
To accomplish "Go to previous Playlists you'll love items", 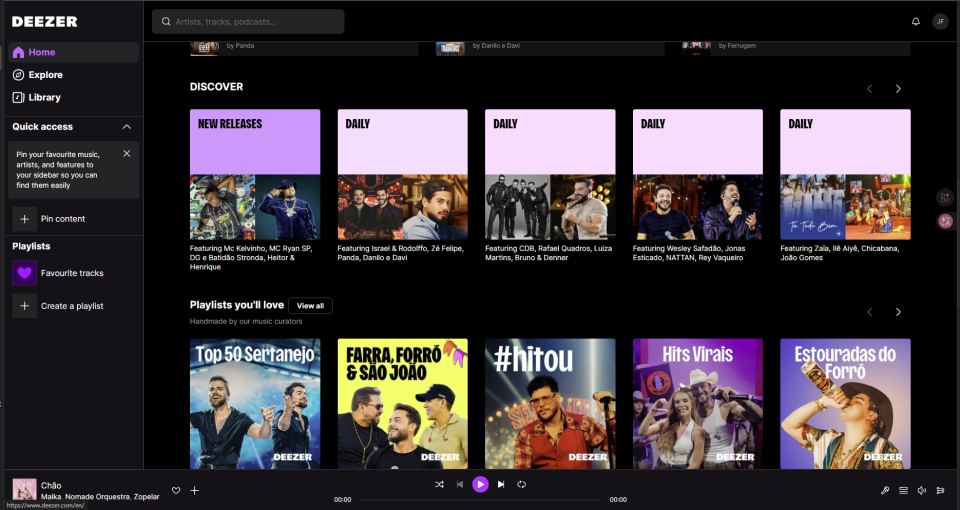I will (869, 312).
